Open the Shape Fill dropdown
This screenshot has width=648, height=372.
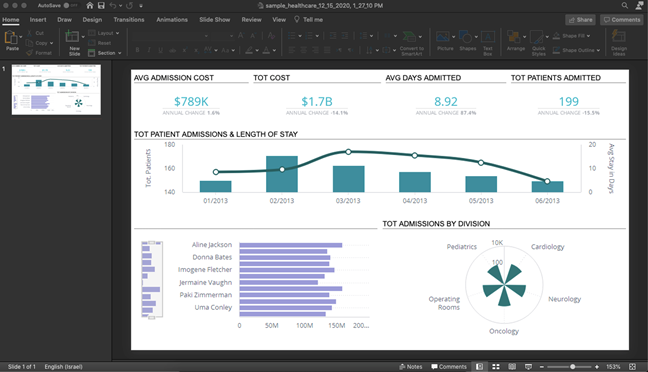pos(572,36)
